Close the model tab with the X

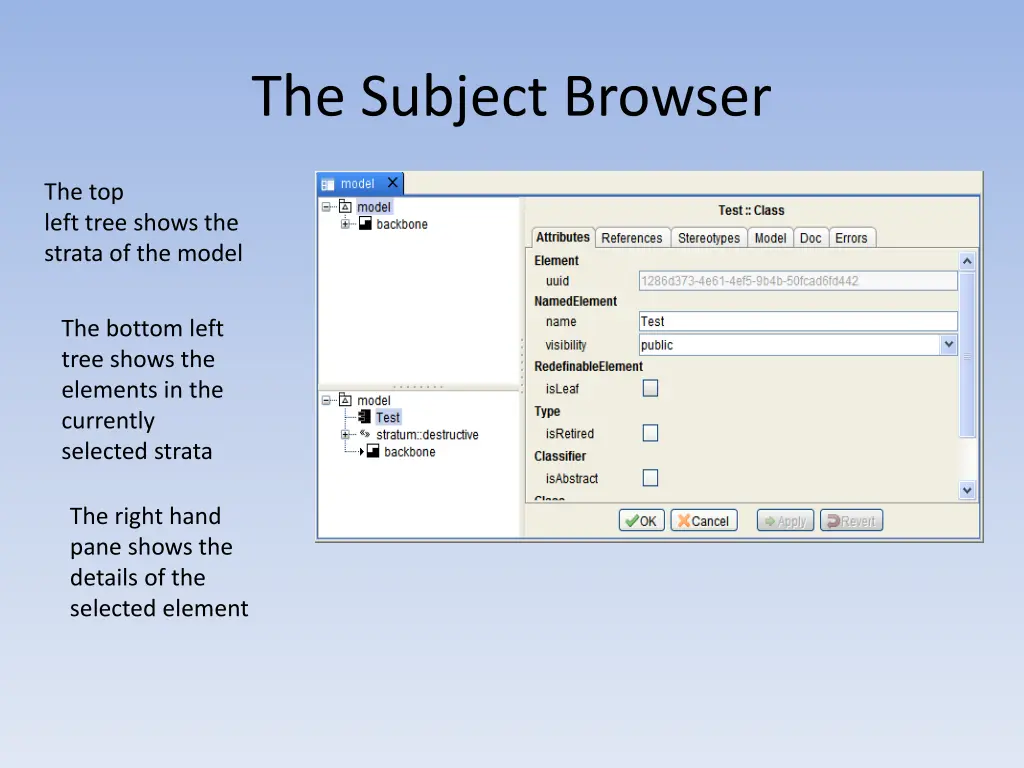coord(393,183)
